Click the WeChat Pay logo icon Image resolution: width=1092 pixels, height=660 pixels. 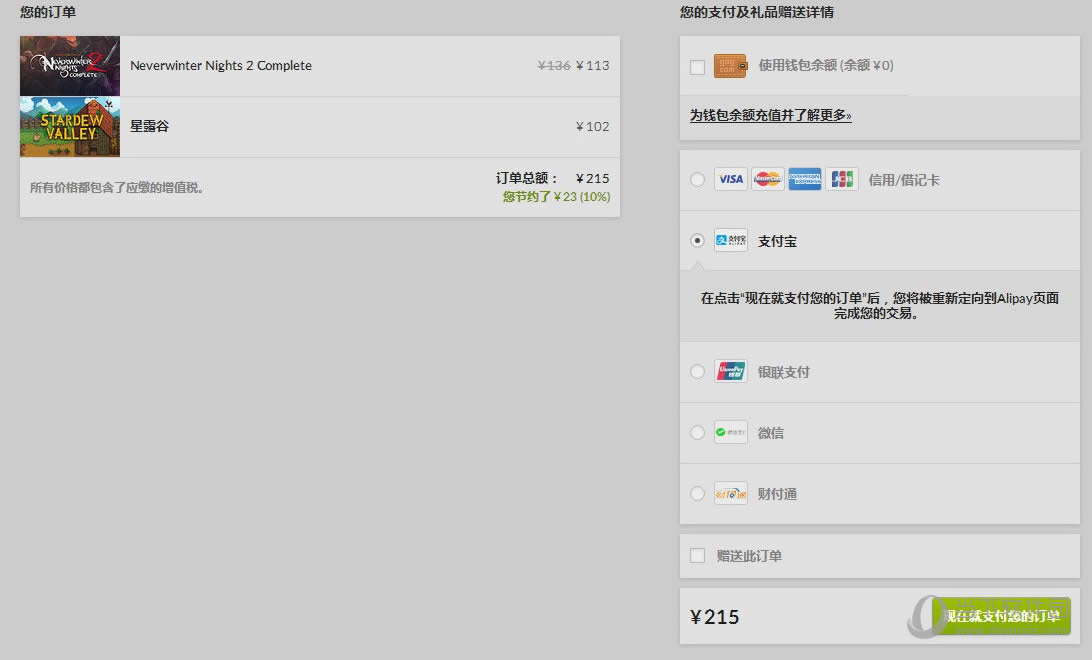731,432
